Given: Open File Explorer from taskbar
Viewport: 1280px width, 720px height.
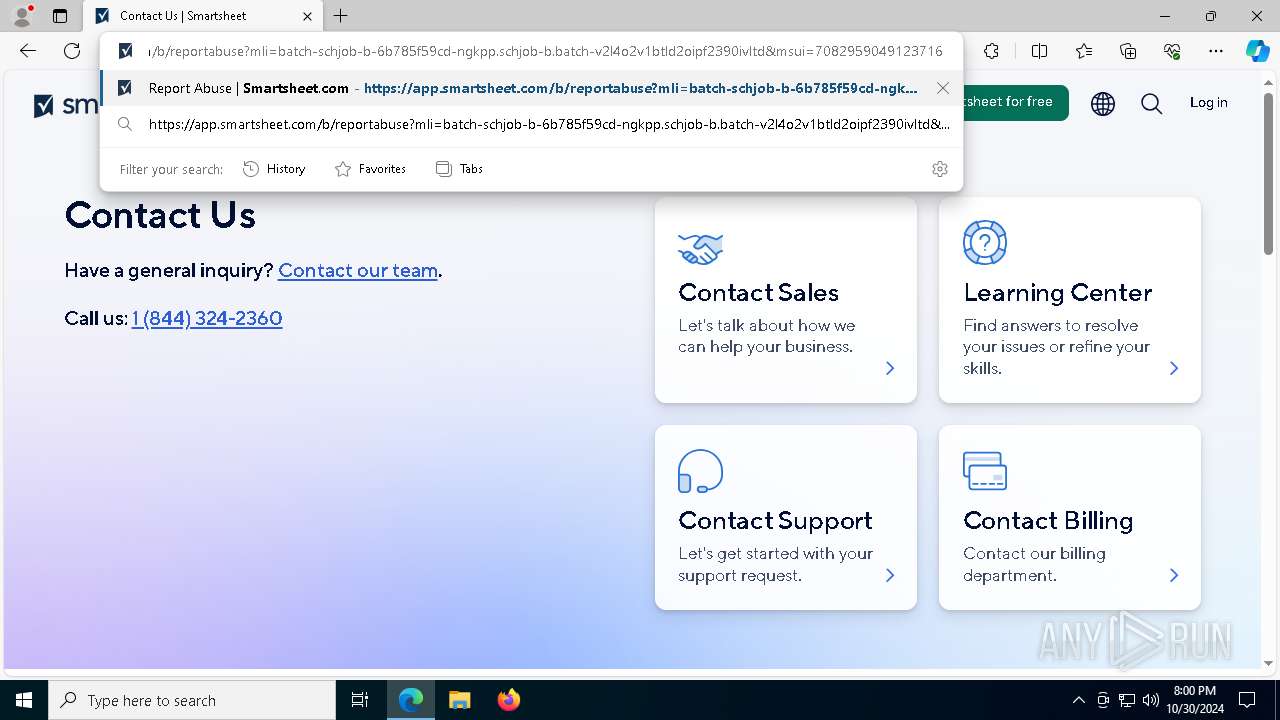Looking at the screenshot, I should pyautogui.click(x=460, y=700).
